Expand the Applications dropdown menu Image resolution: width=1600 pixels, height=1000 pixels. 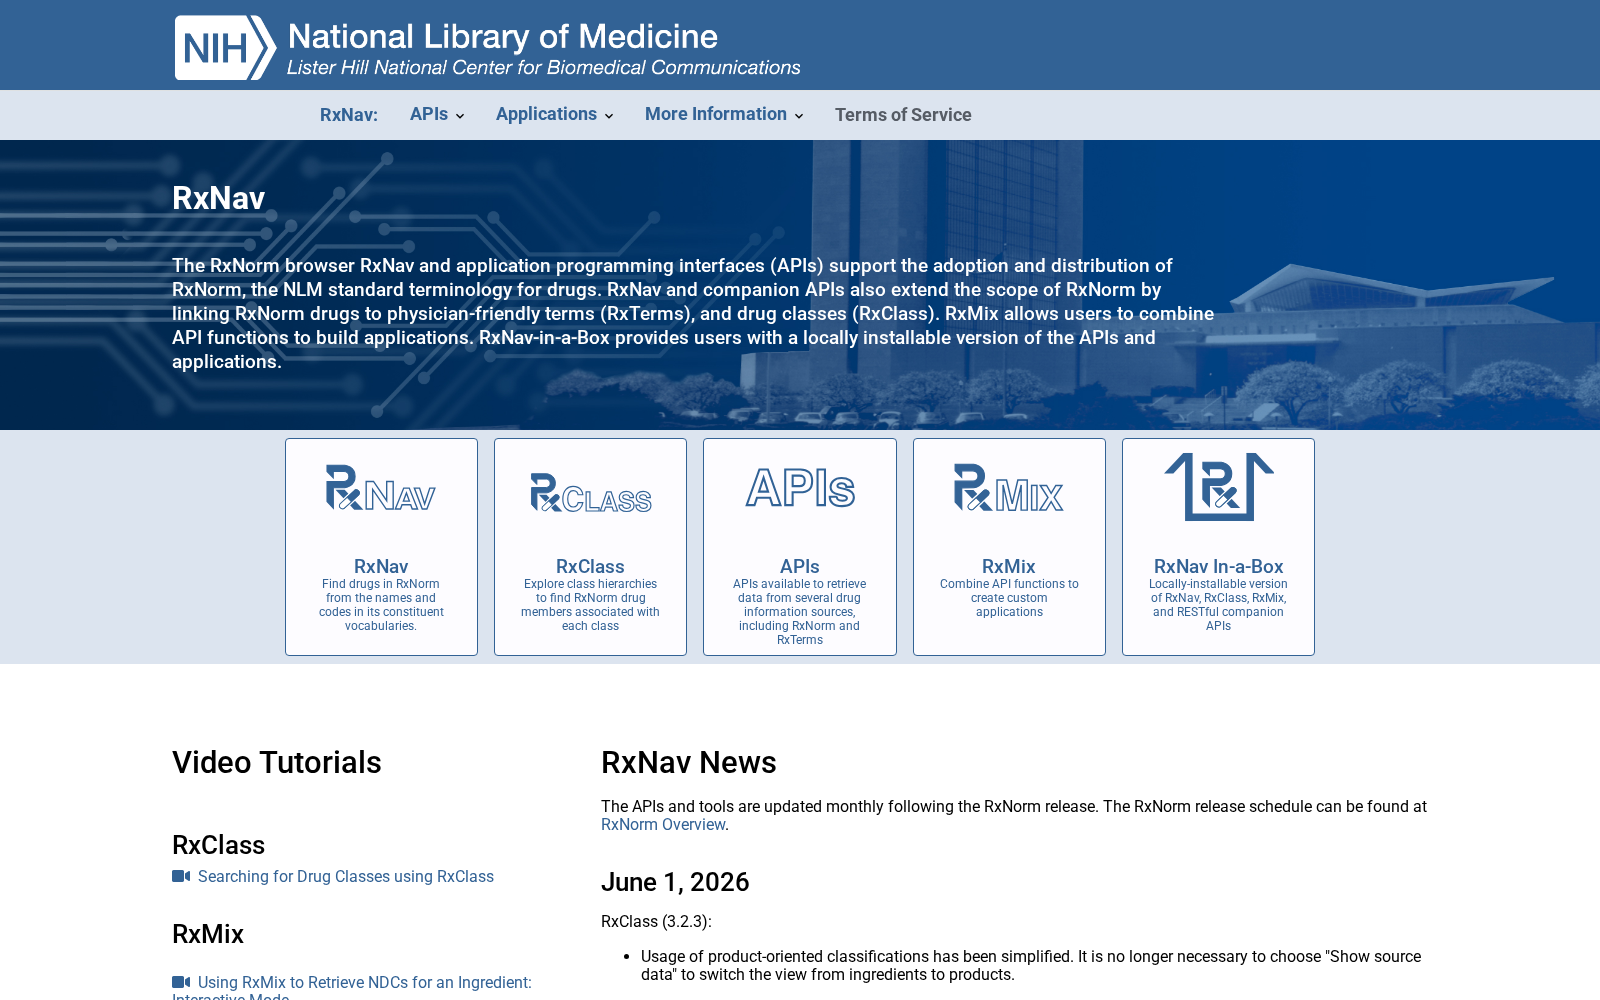pyautogui.click(x=554, y=114)
